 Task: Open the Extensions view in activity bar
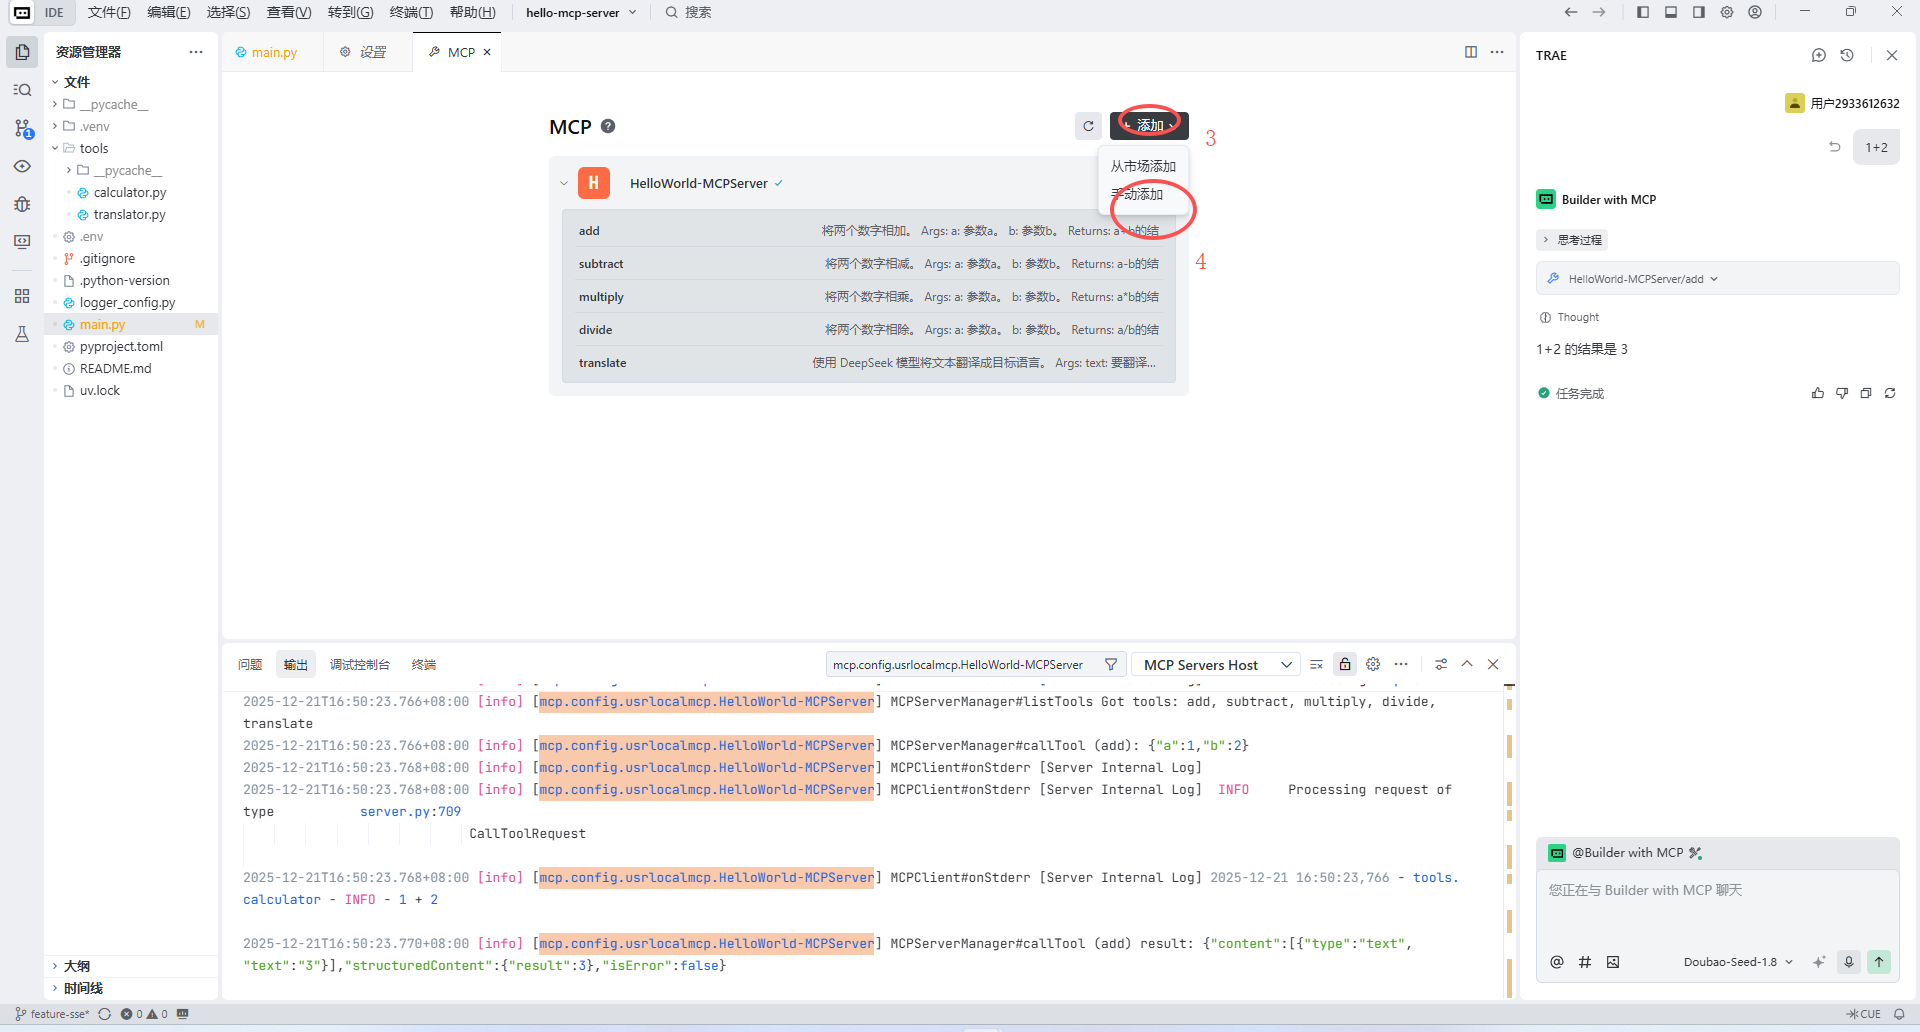[x=22, y=296]
